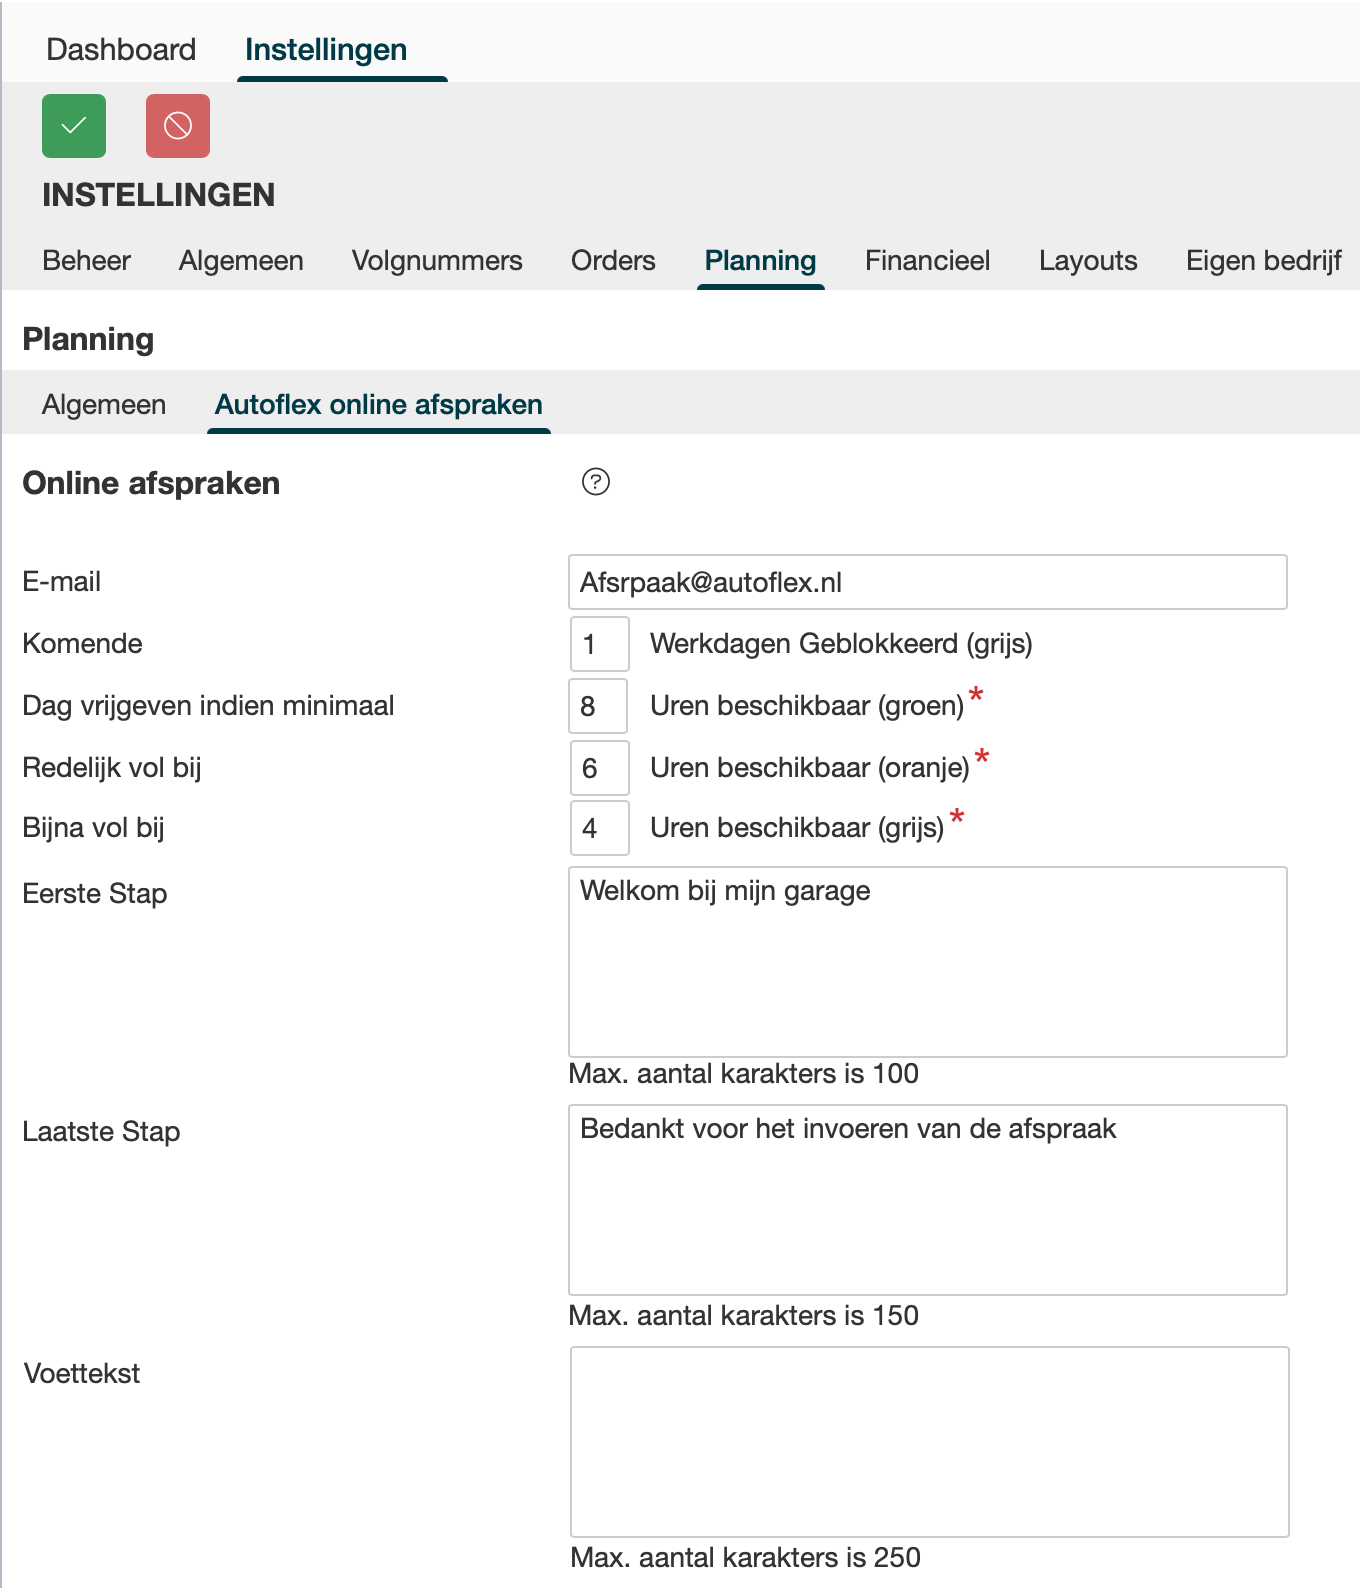
Task: Edit the groen uren beschikbaar field
Action: (598, 706)
